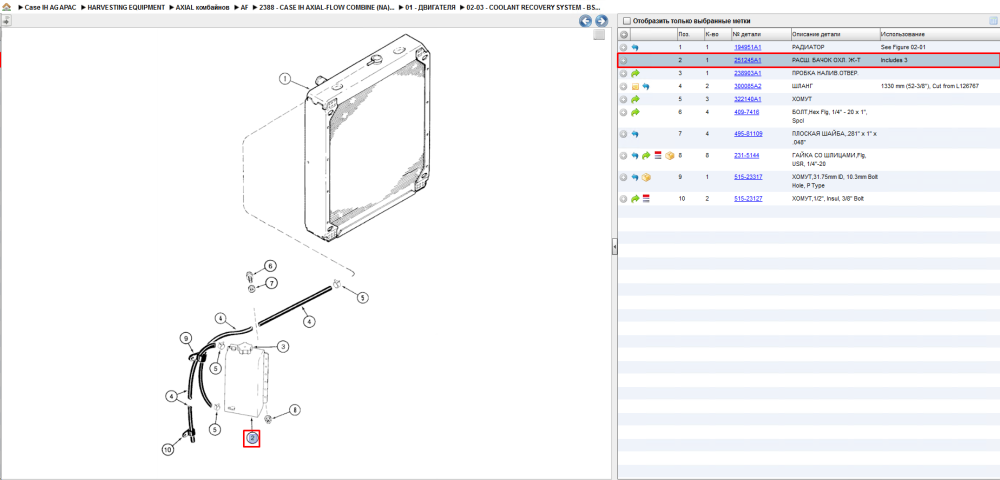The height and width of the screenshot is (480, 1000).
Task: Click the next figure arrow button
Action: [600, 21]
